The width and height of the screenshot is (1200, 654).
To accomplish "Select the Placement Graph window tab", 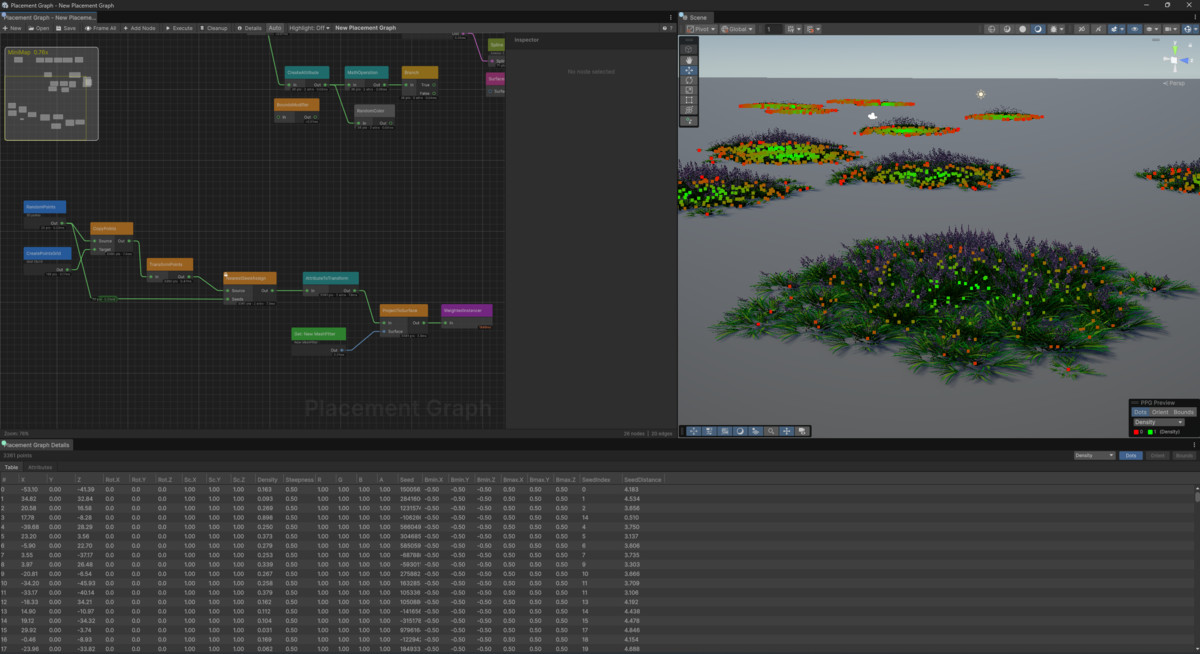I will tap(50, 17).
